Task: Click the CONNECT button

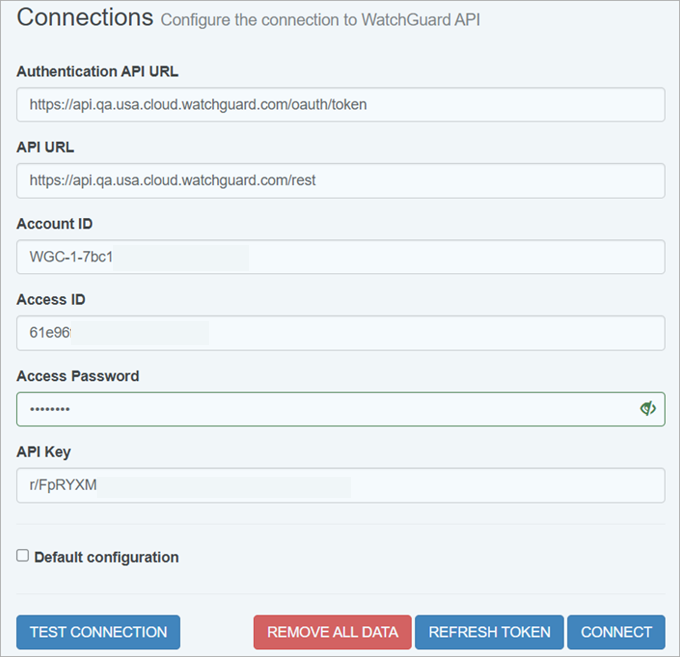Action: point(616,632)
